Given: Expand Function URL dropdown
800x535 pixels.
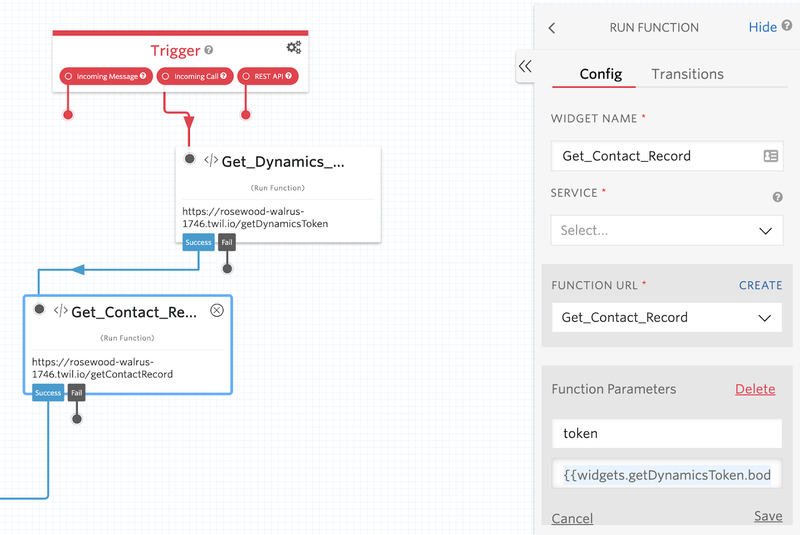Looking at the screenshot, I should coord(666,317).
